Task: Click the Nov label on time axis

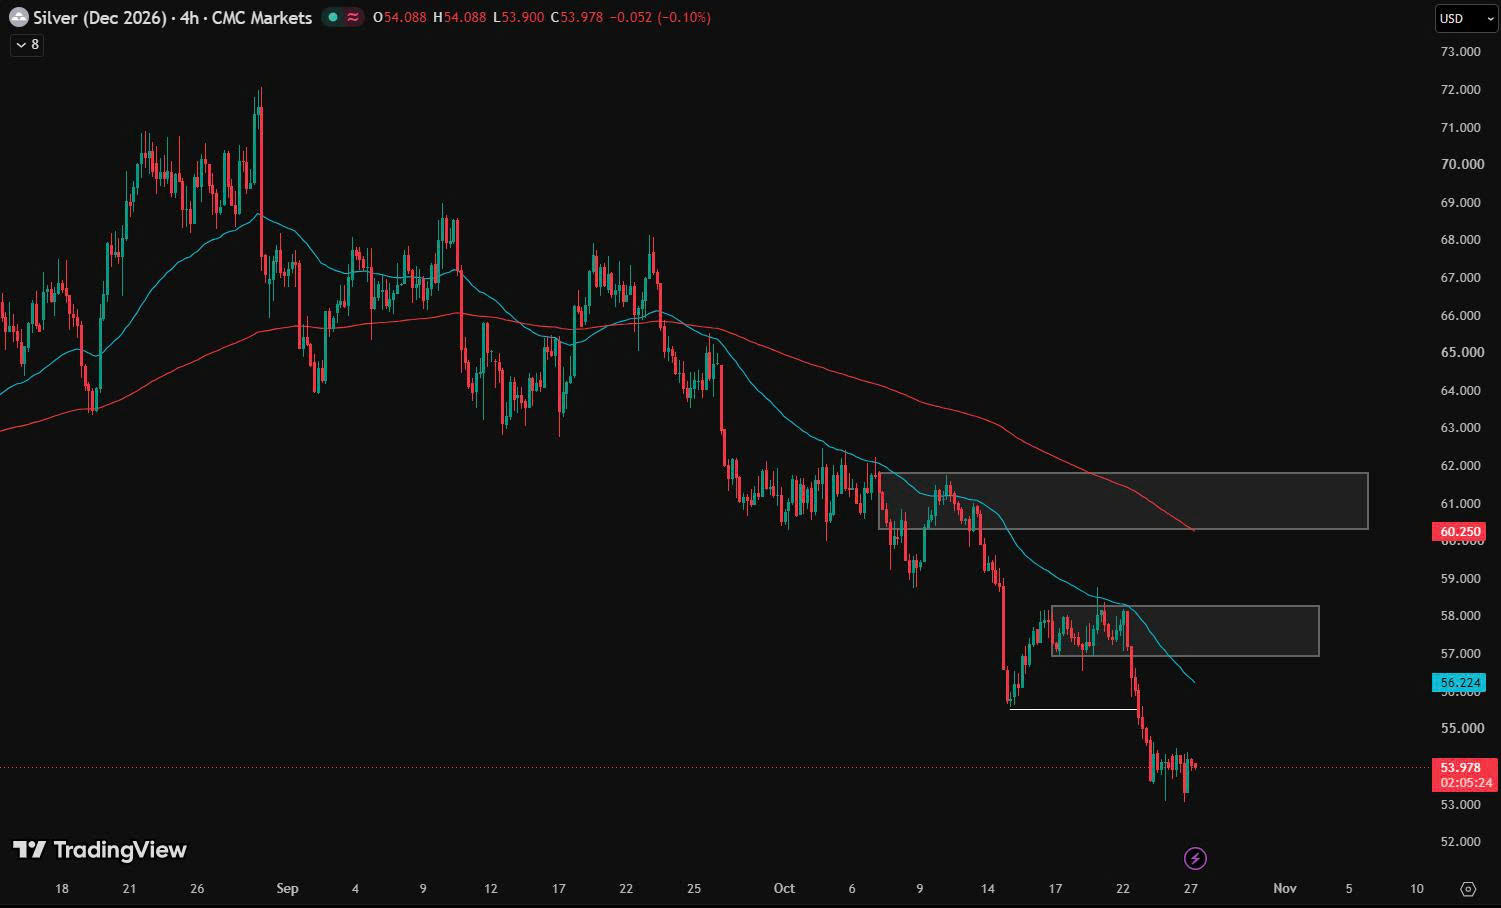Action: (x=1285, y=888)
